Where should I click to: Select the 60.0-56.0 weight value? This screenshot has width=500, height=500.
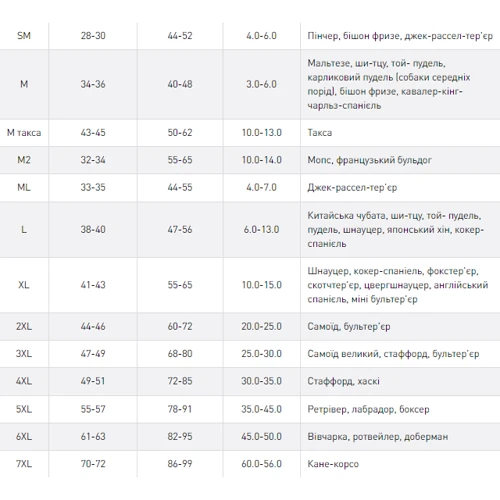[262, 464]
